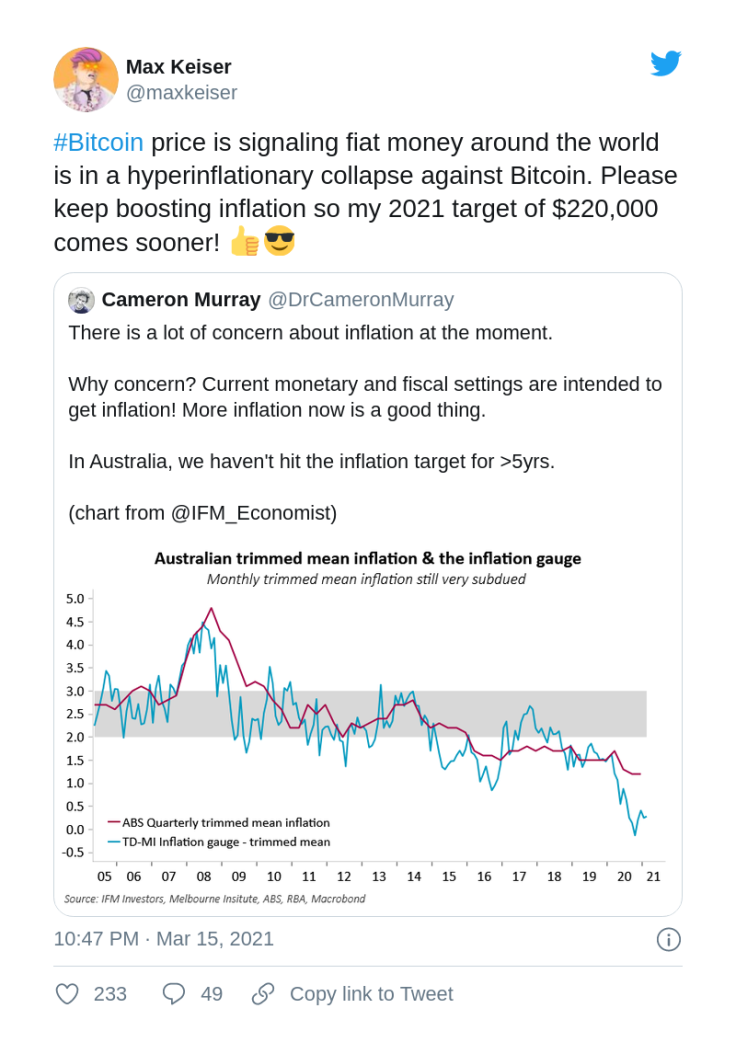The height and width of the screenshot is (1054, 736).
Task: Click the 233 likes count
Action: click(x=110, y=994)
